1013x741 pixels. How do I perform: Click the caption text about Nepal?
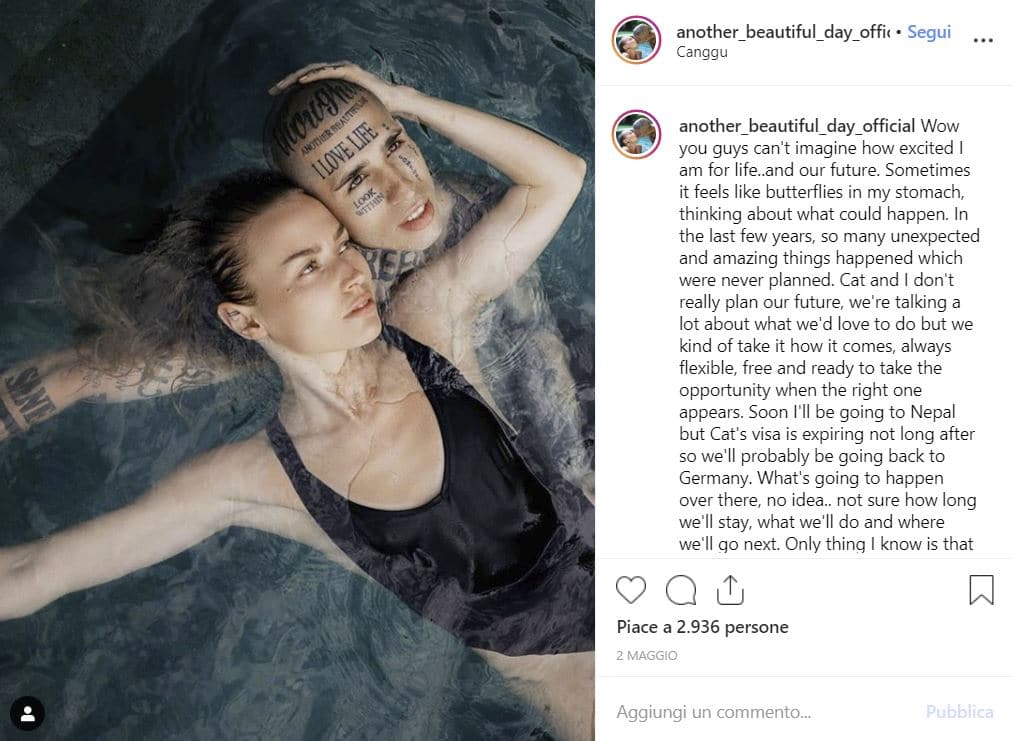[x=817, y=412]
